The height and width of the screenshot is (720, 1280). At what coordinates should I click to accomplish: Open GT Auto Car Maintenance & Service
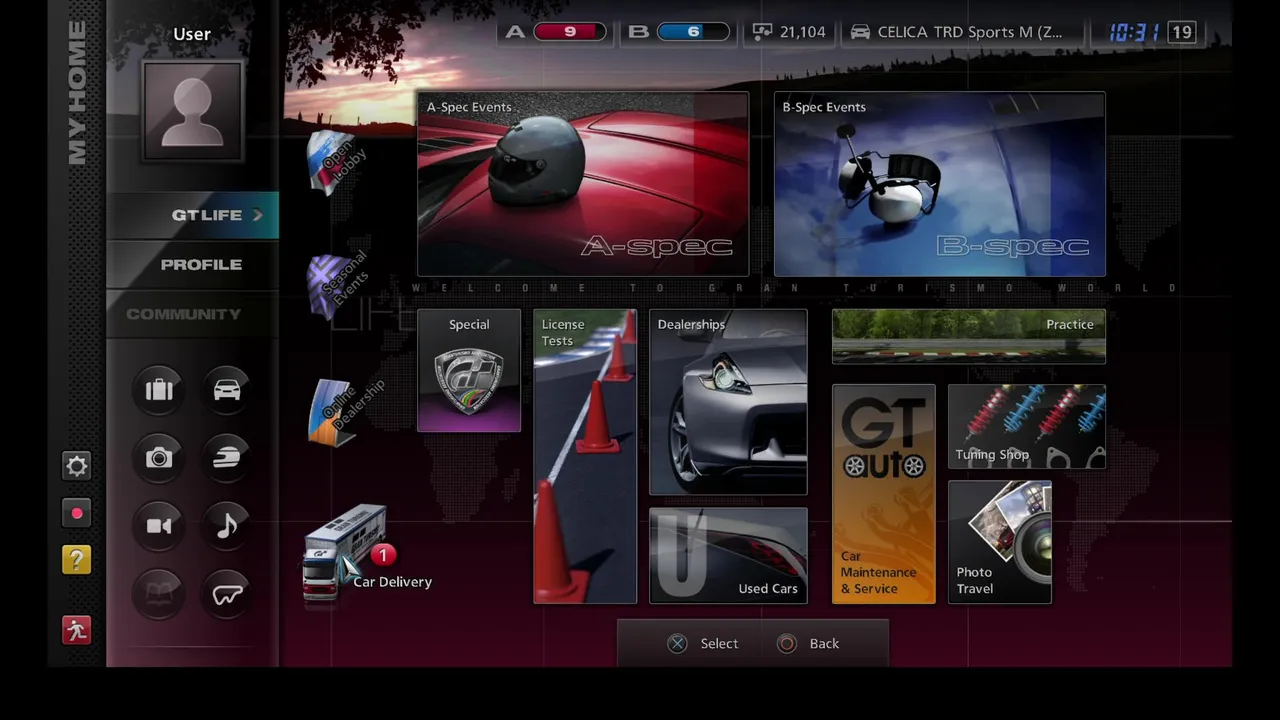pyautogui.click(x=884, y=494)
